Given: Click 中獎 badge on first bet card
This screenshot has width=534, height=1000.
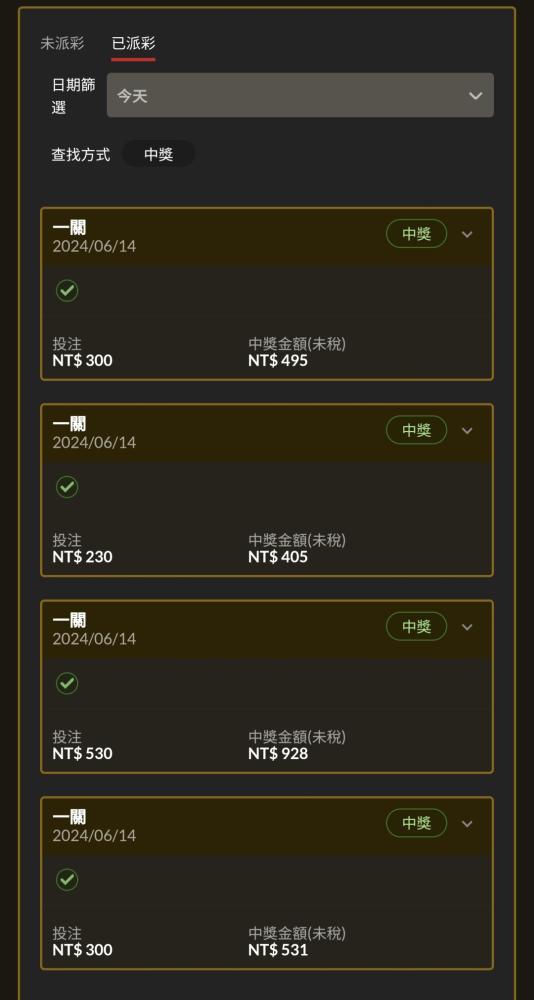Looking at the screenshot, I should pos(417,234).
